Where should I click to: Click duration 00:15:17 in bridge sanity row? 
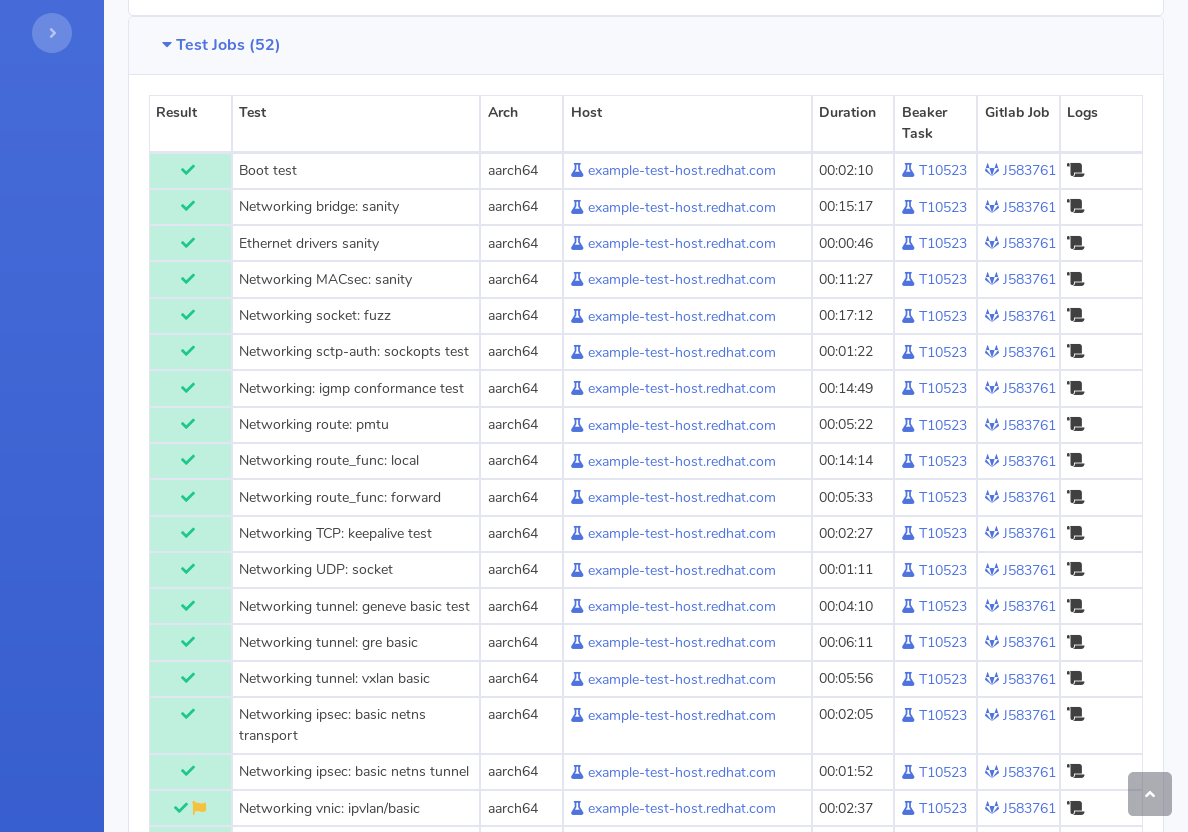(846, 206)
